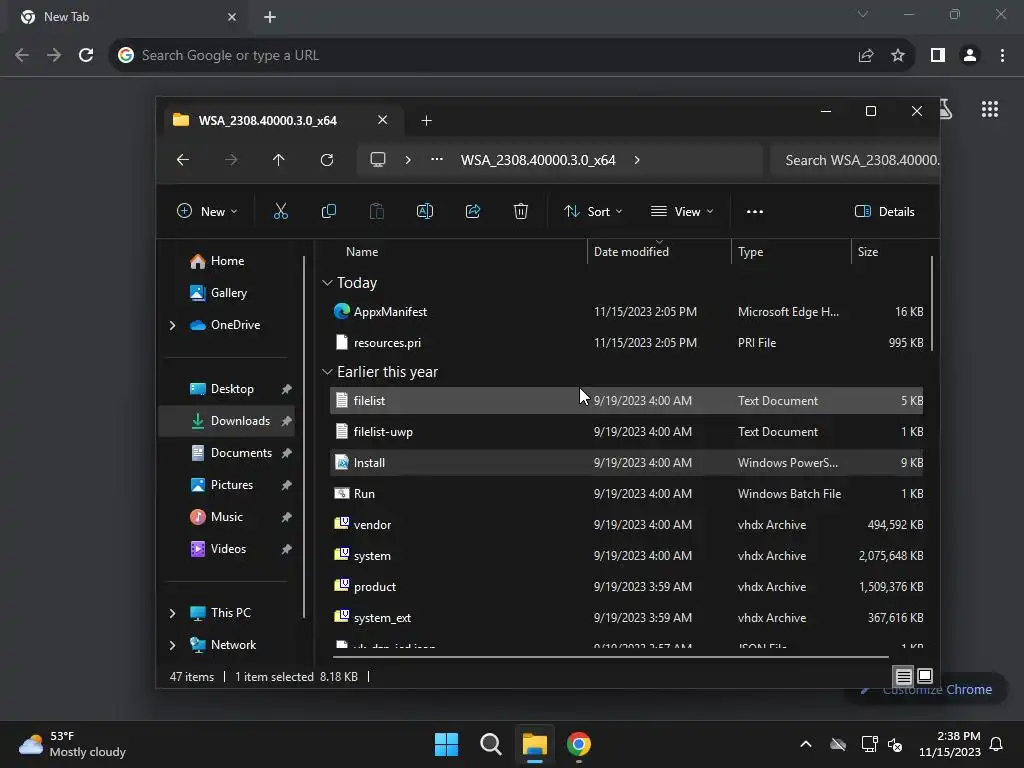Viewport: 1024px width, 768px height.
Task: Switch to details list layout icon in status bar
Action: (x=903, y=677)
